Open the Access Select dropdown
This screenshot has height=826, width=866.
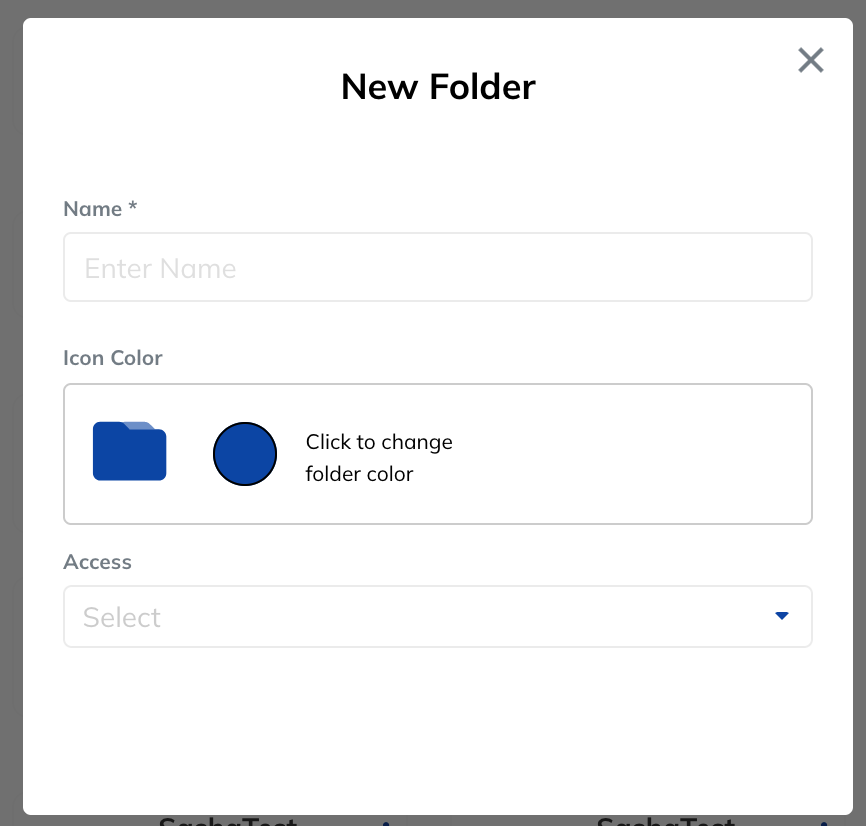437,616
